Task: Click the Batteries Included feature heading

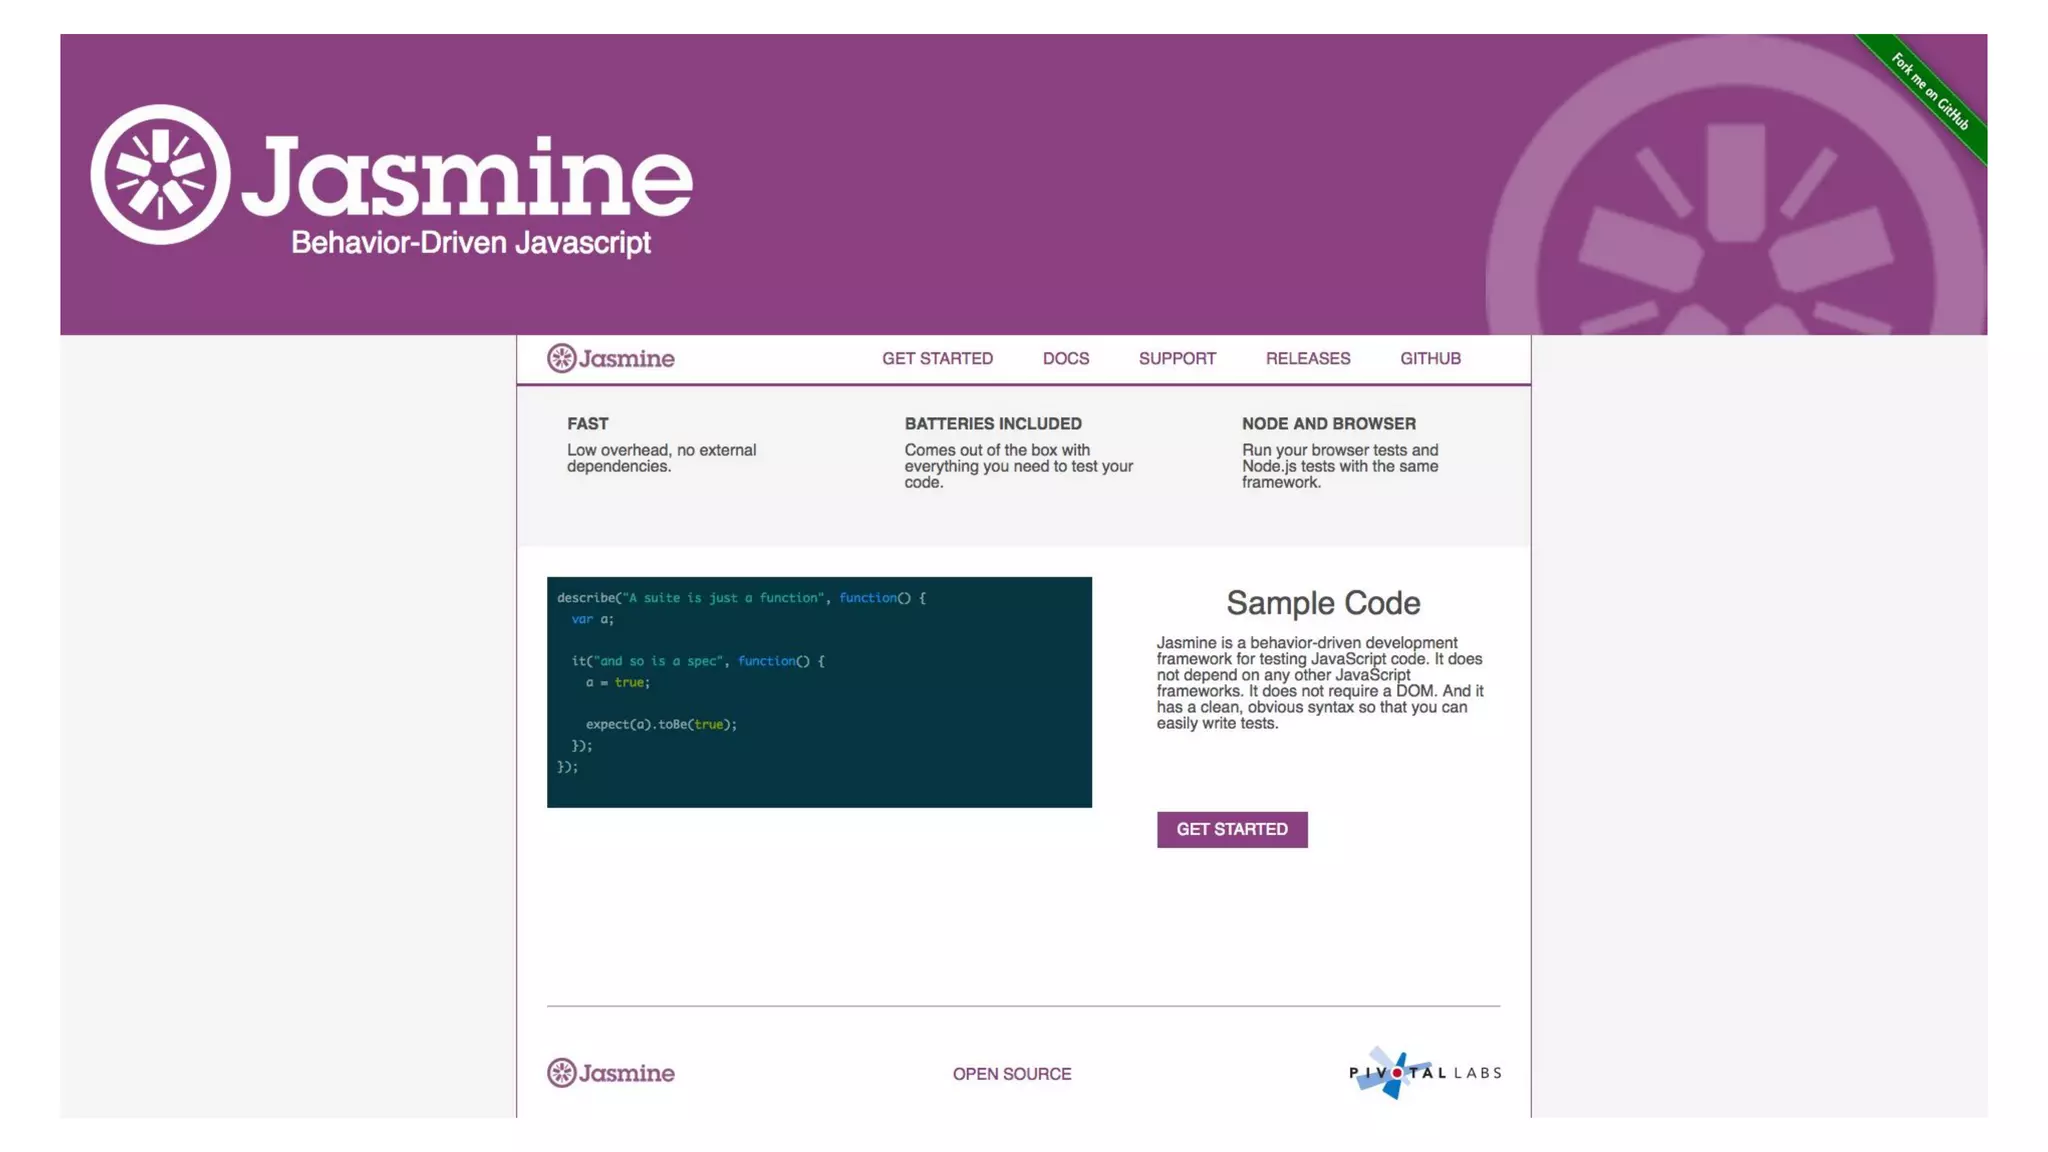Action: (x=993, y=424)
